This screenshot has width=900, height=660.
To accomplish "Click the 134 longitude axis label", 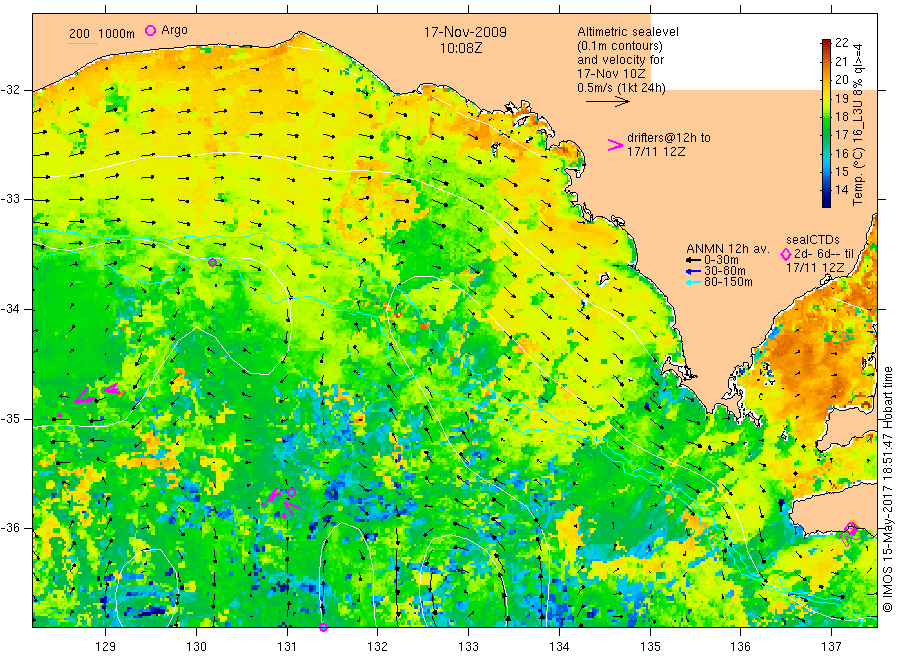I will pos(559,647).
